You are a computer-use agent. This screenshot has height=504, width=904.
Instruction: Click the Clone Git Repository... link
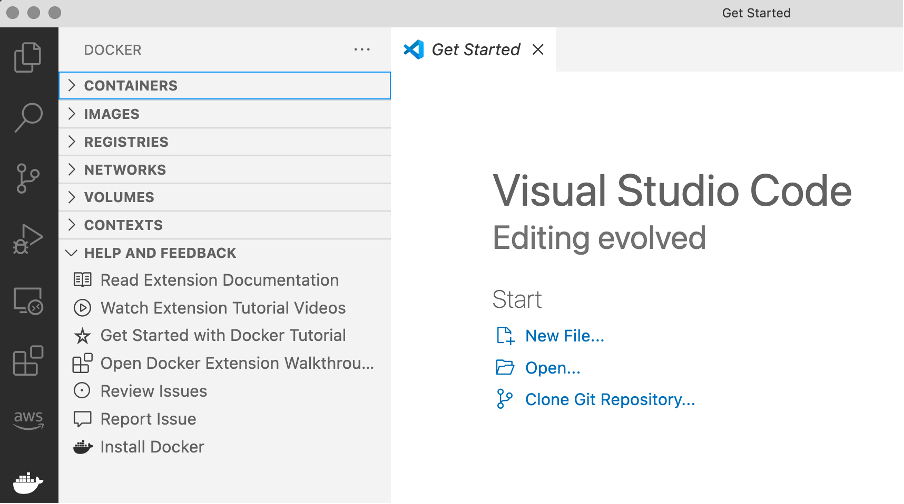coord(609,400)
